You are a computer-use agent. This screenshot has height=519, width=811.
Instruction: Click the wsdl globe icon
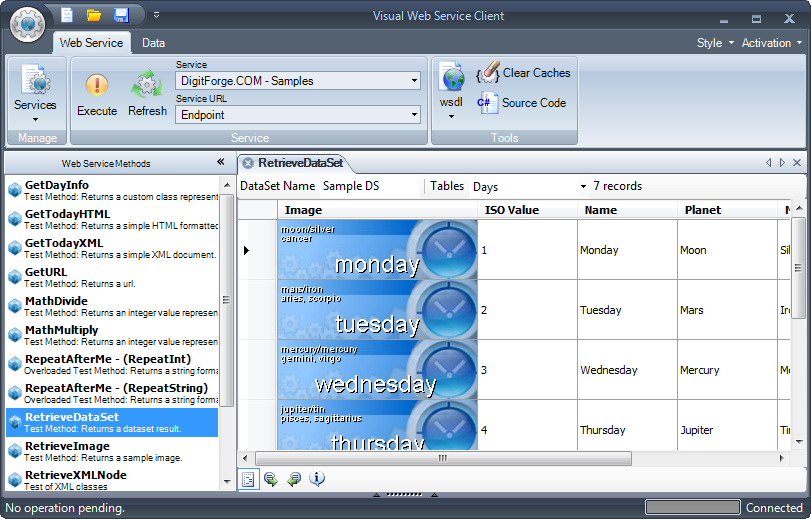[451, 80]
